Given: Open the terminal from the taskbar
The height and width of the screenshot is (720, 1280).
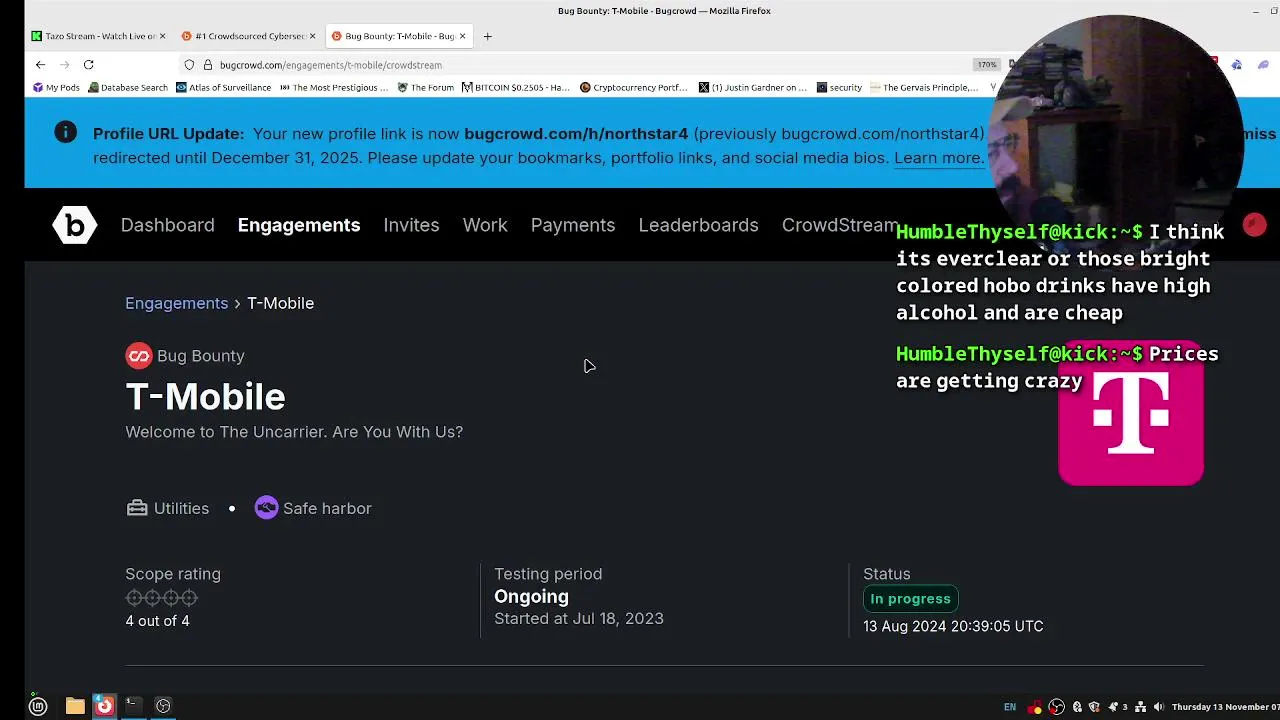Looking at the screenshot, I should tap(133, 706).
